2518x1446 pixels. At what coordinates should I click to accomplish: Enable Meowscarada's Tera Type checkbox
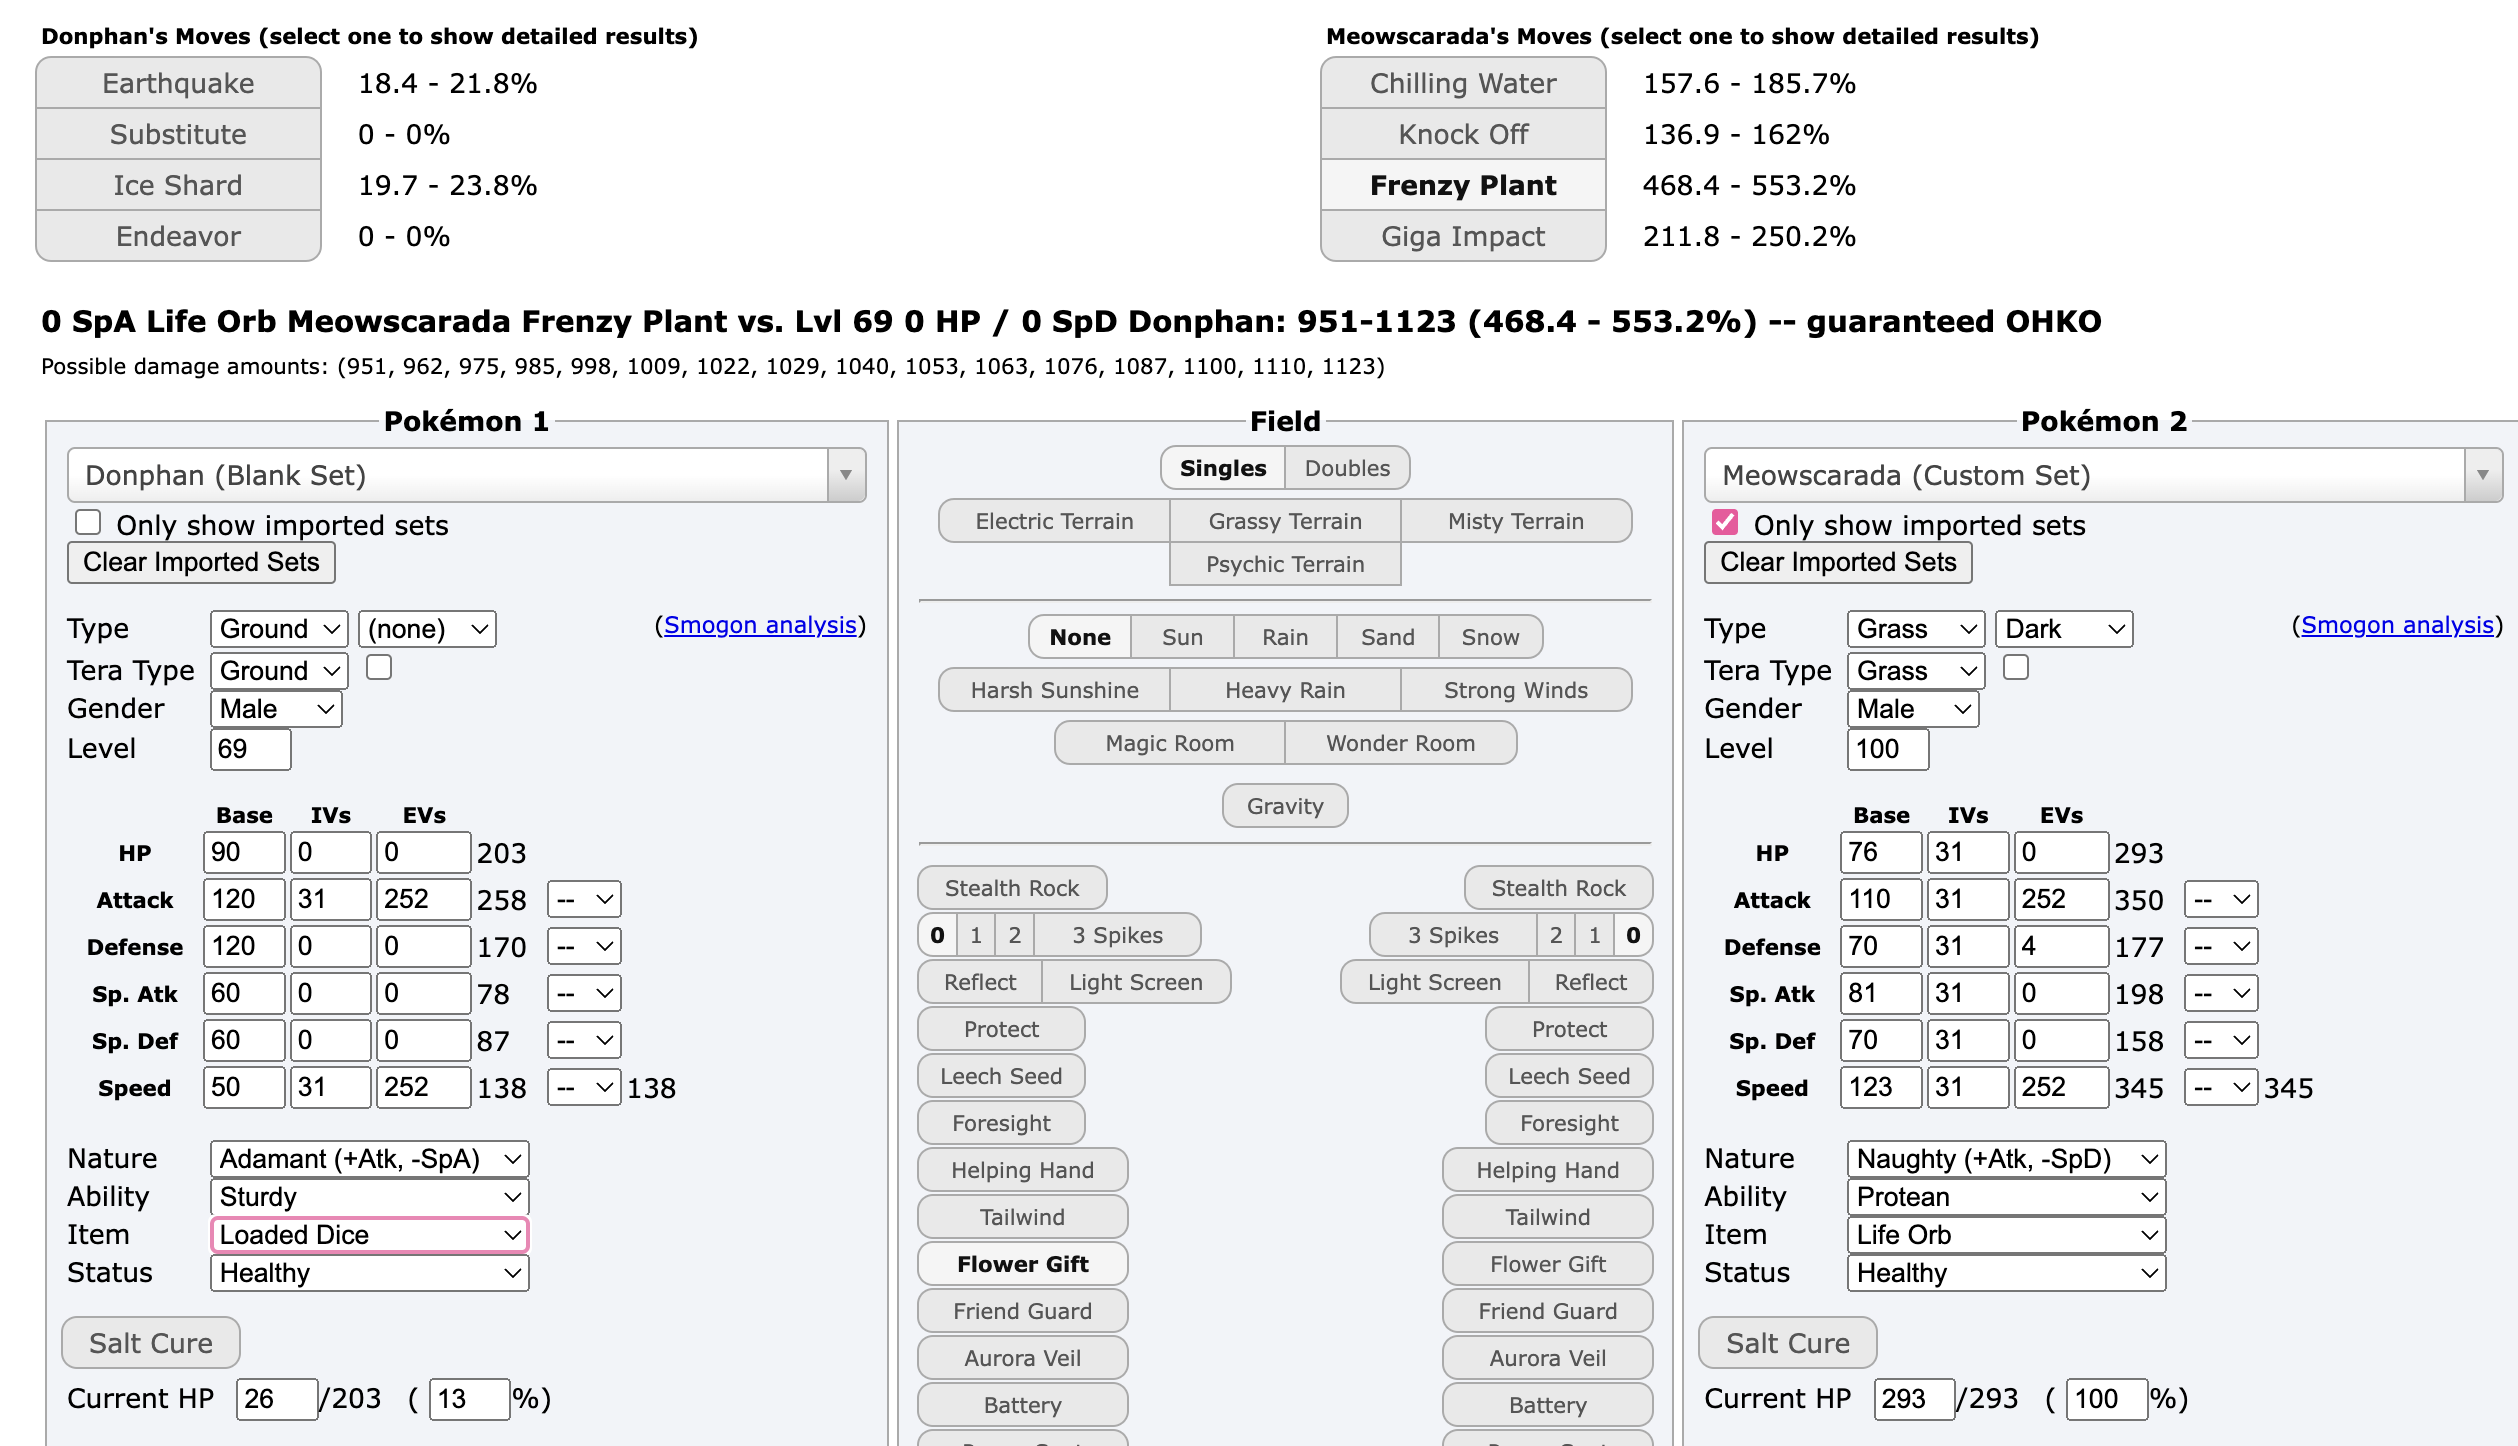click(2016, 667)
